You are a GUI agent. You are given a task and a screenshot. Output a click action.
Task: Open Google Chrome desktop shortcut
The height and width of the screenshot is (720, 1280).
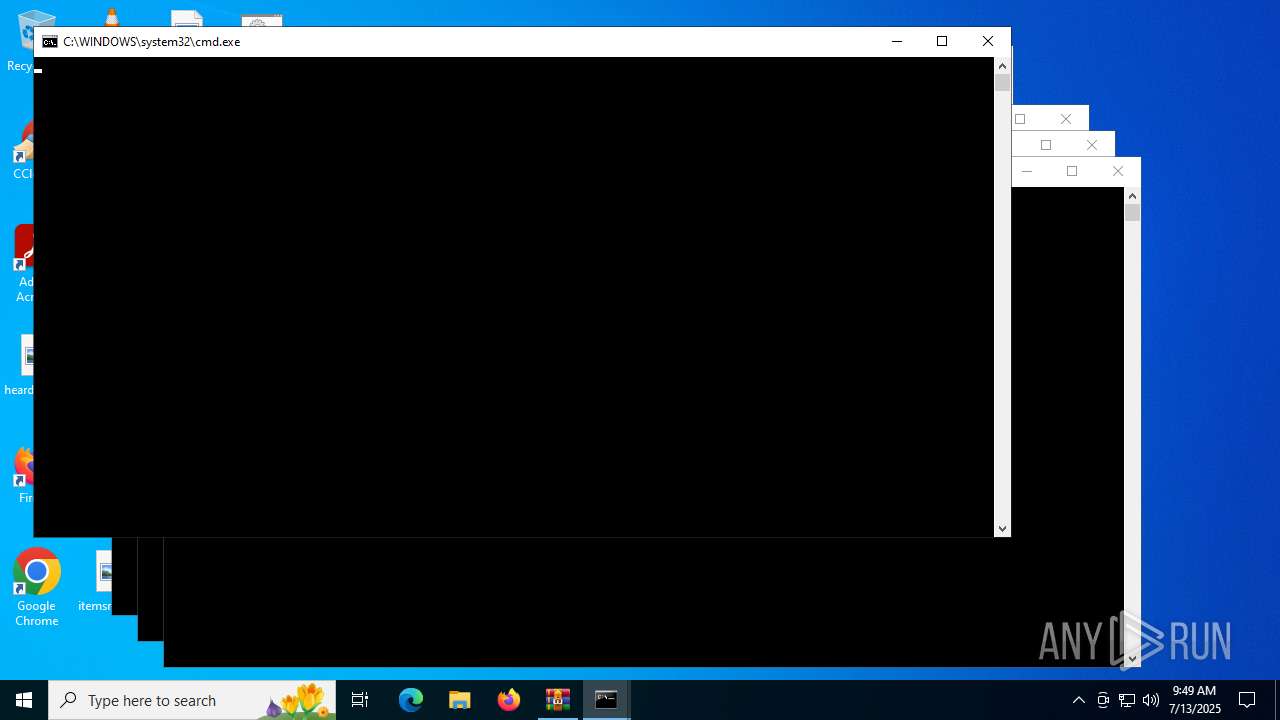[x=37, y=588]
